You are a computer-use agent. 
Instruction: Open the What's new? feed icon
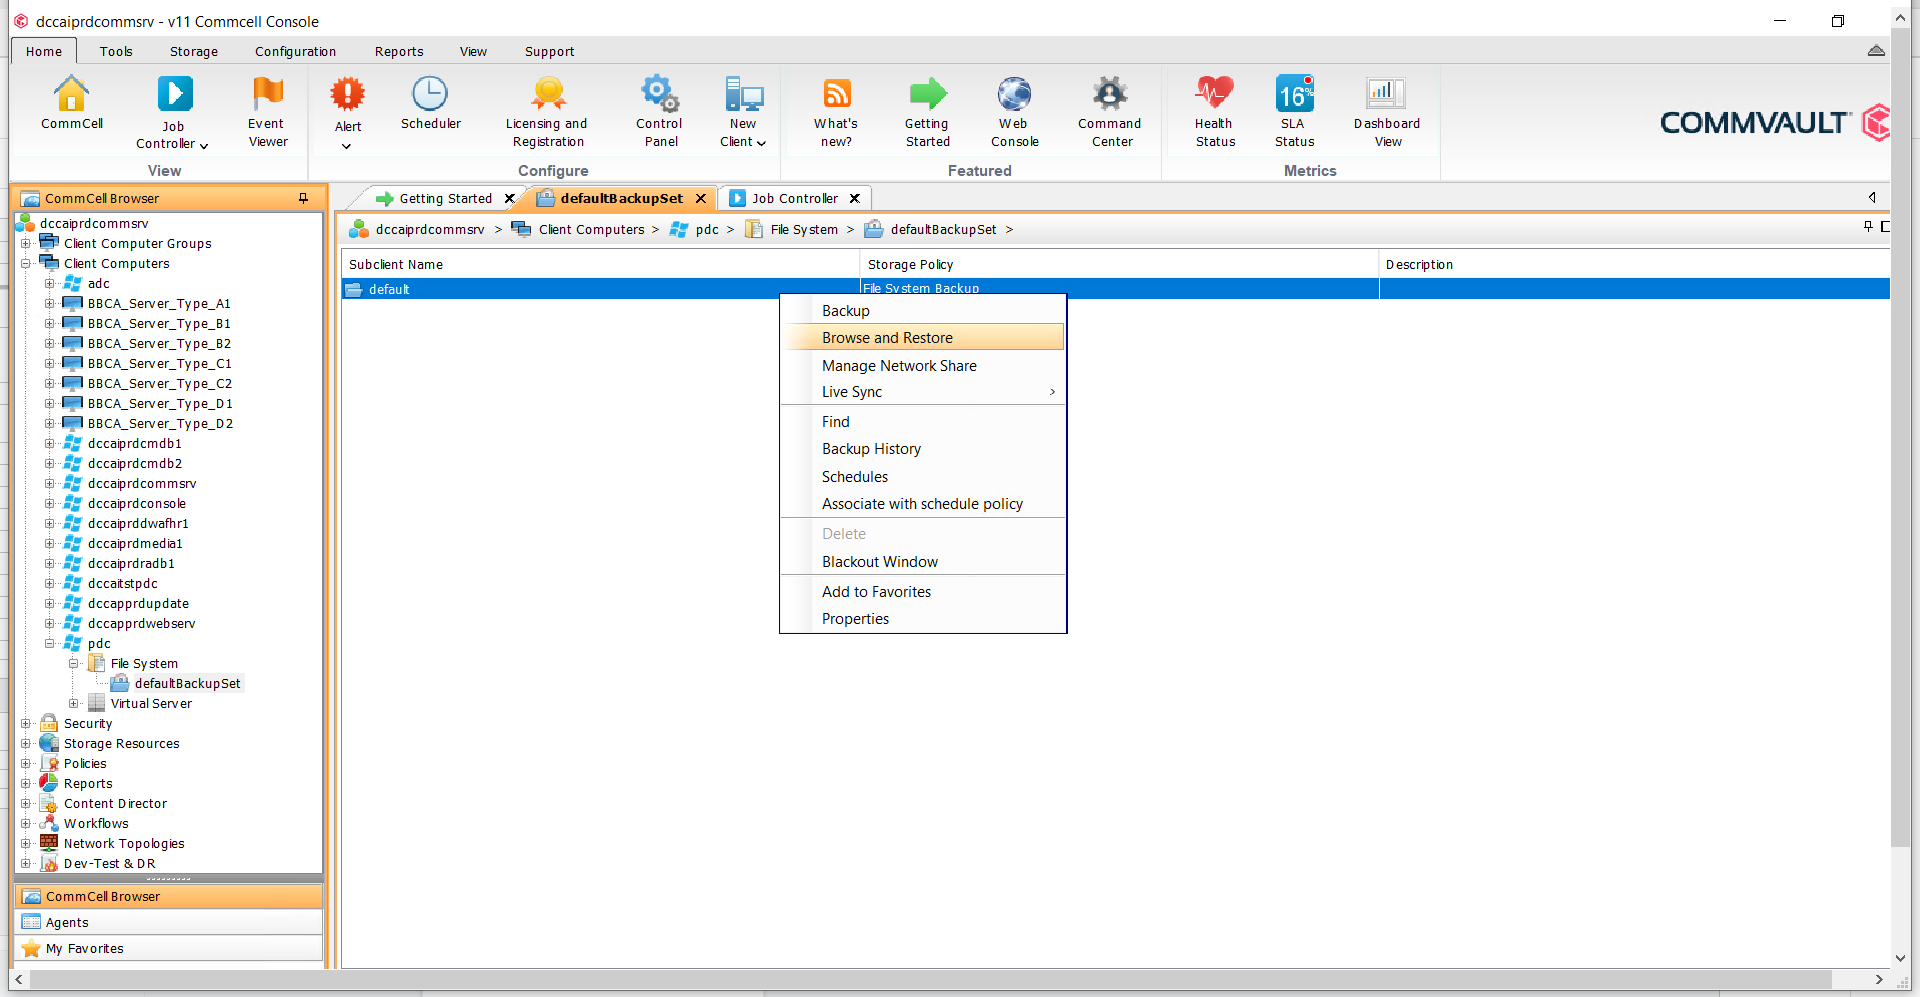tap(836, 94)
